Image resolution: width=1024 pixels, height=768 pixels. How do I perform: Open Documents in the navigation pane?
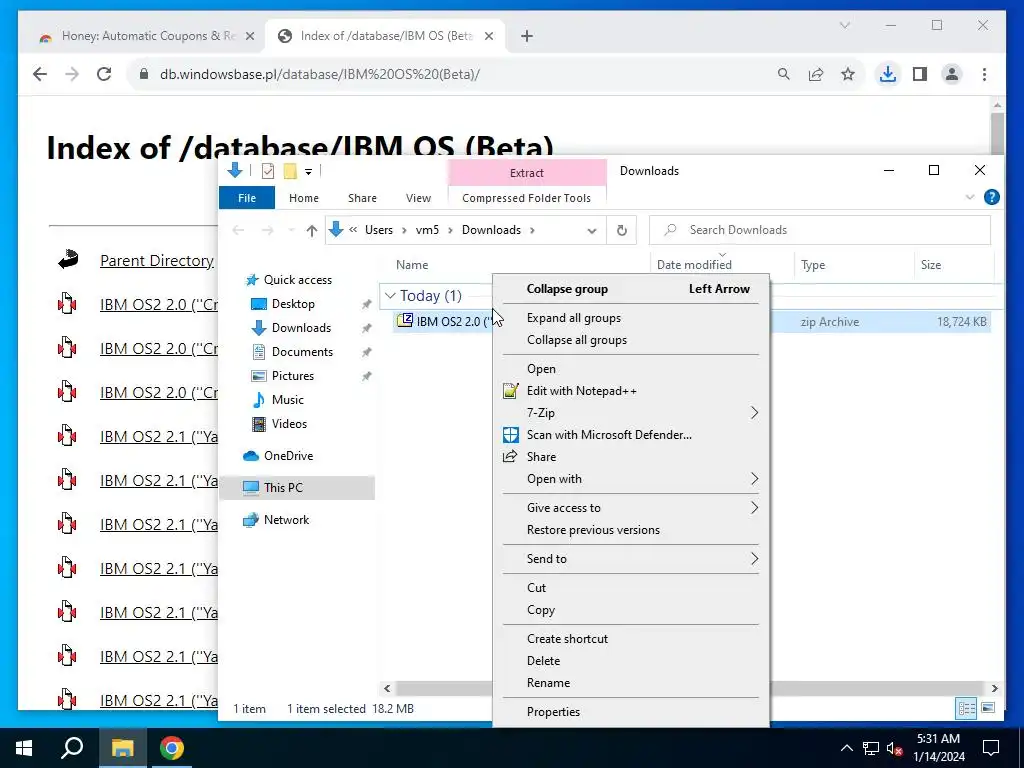point(302,352)
